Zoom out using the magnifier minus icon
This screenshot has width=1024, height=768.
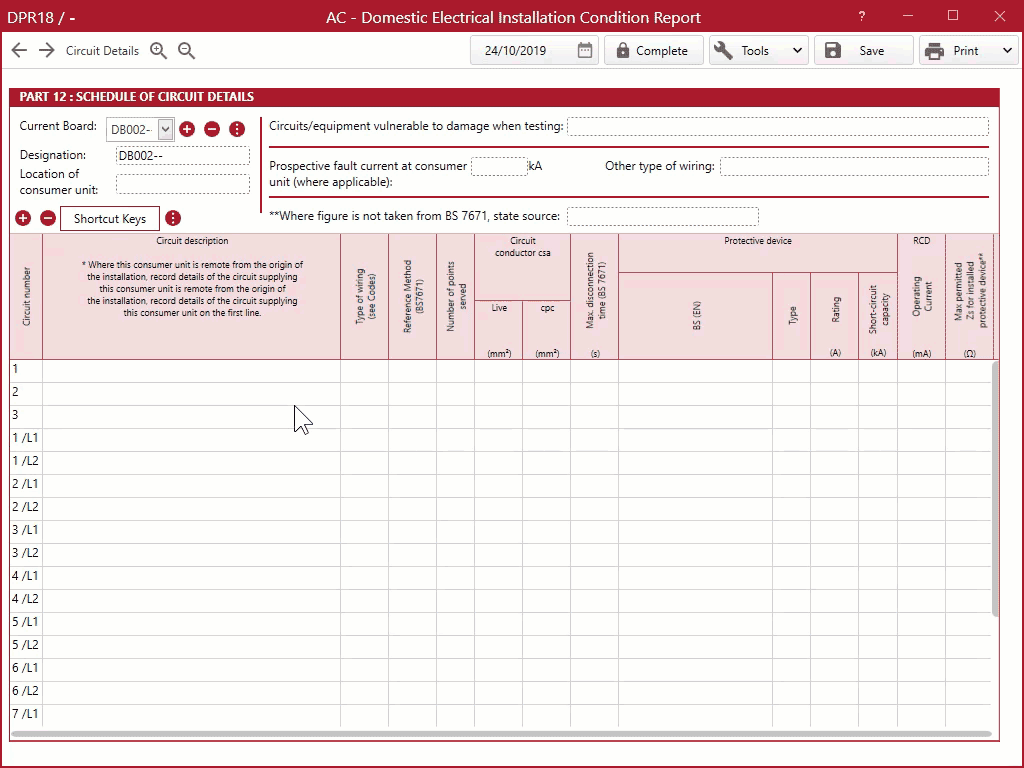coord(186,51)
